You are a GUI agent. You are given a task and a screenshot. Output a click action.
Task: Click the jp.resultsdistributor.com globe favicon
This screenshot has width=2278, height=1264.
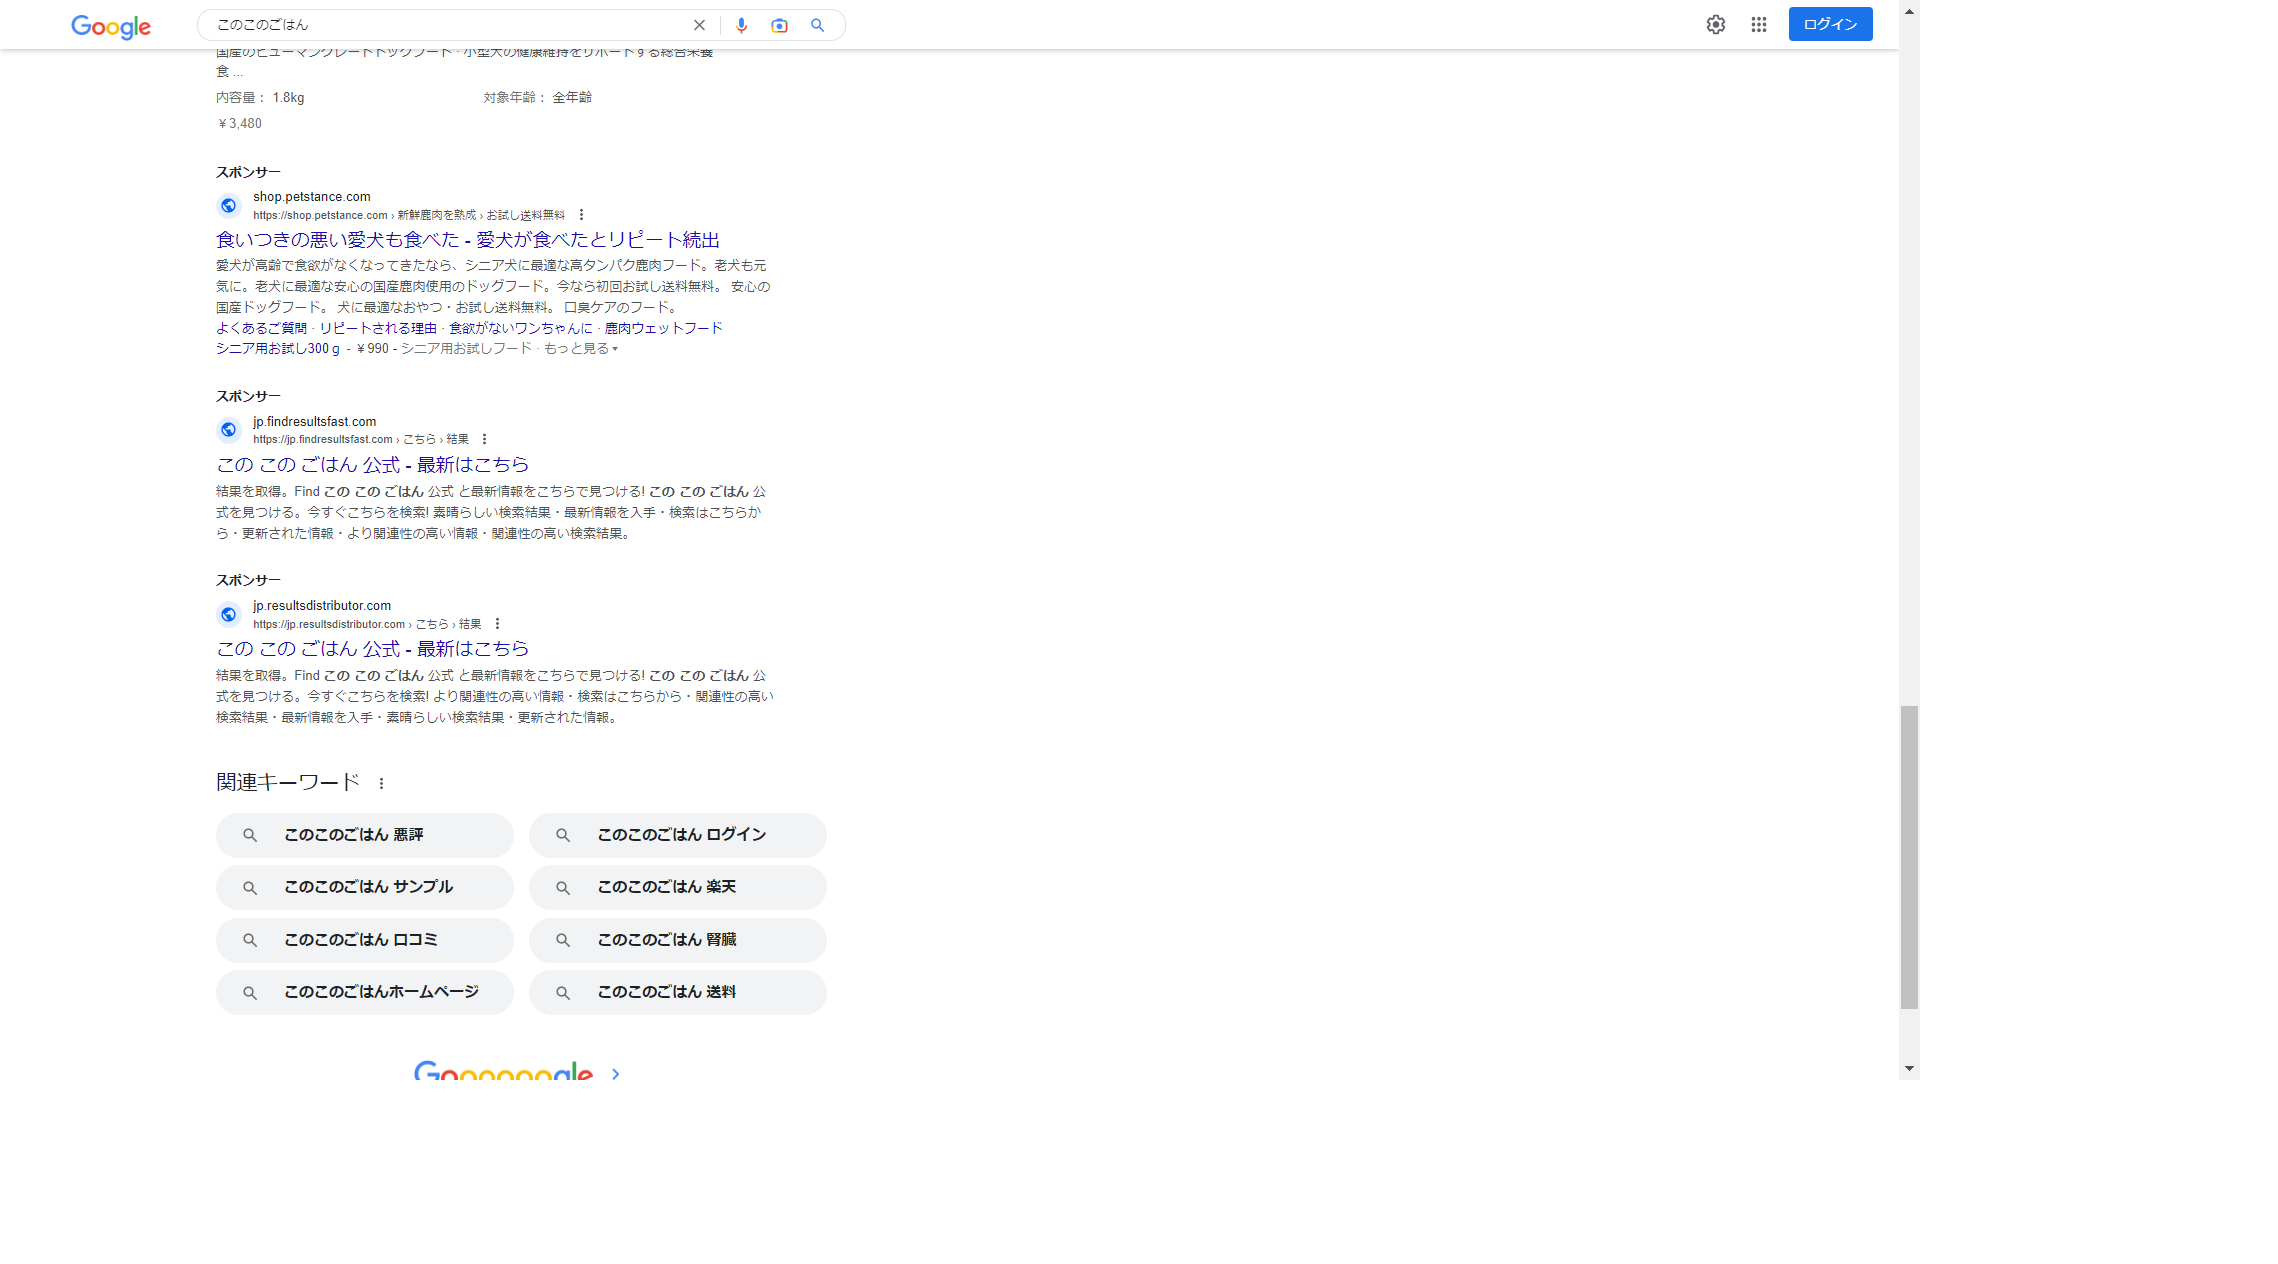click(x=229, y=614)
